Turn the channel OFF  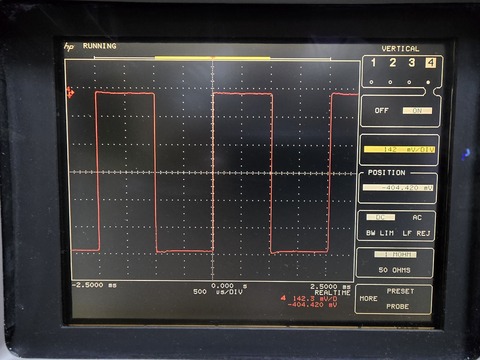pyautogui.click(x=381, y=110)
